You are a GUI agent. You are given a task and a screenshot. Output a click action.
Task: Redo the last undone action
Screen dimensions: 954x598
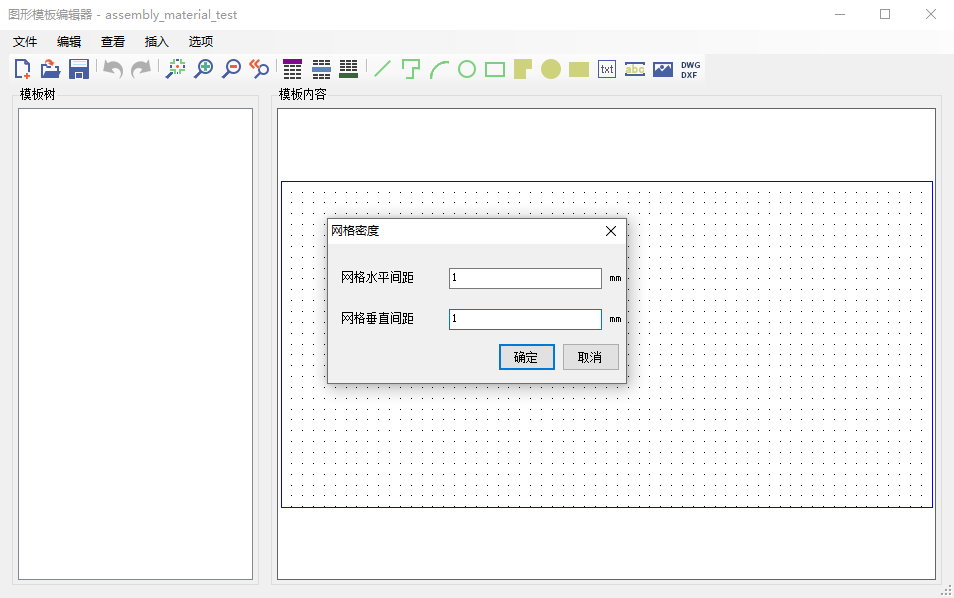[141, 69]
